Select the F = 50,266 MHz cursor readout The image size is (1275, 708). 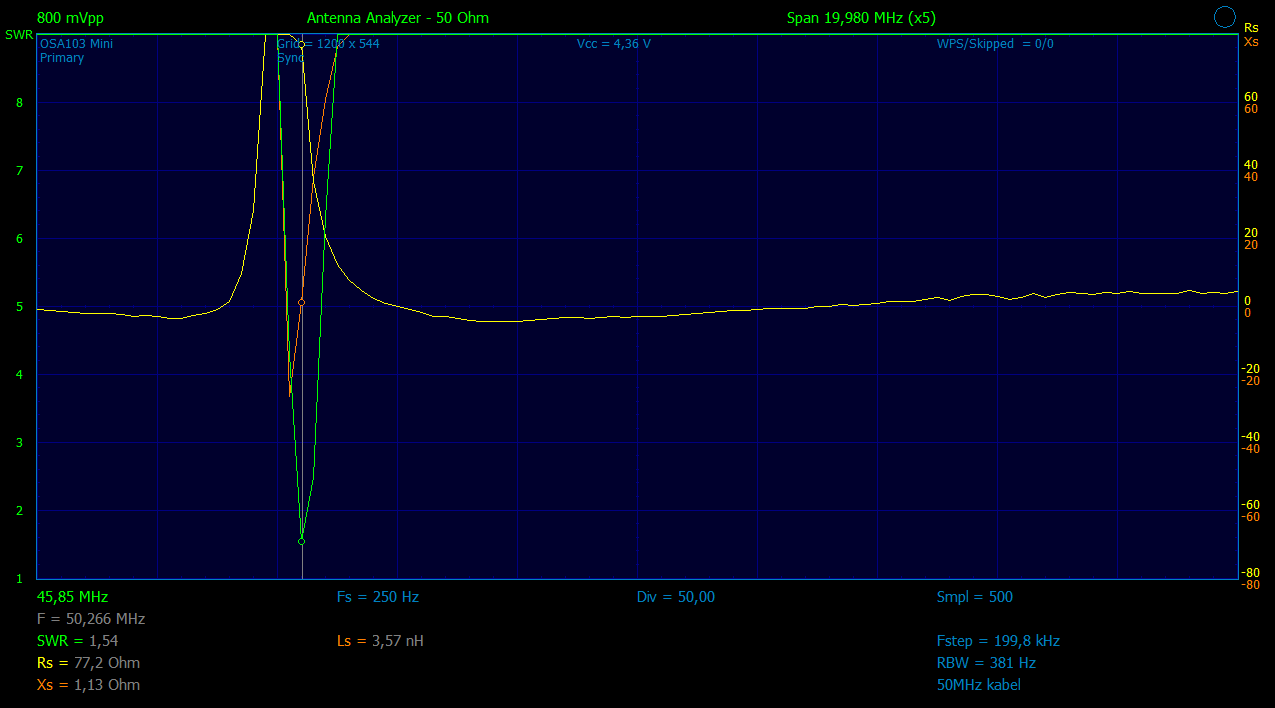[x=91, y=619]
